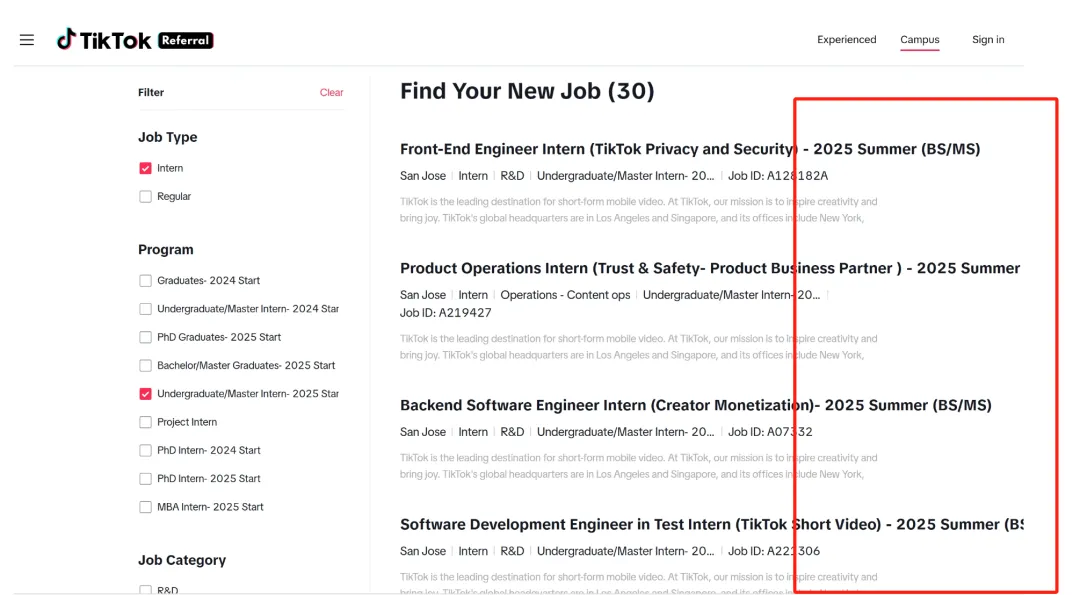Open Software Development Engineer in Test listing

712,524
